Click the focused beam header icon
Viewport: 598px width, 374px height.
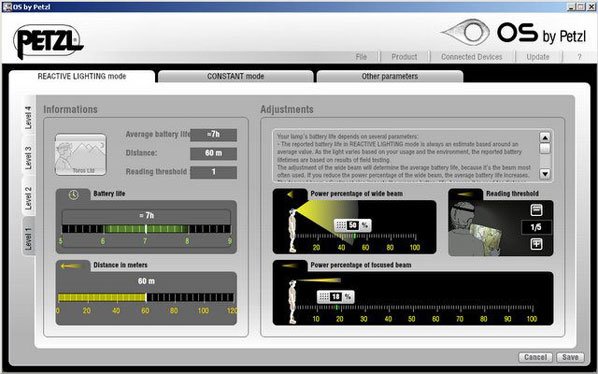(290, 266)
